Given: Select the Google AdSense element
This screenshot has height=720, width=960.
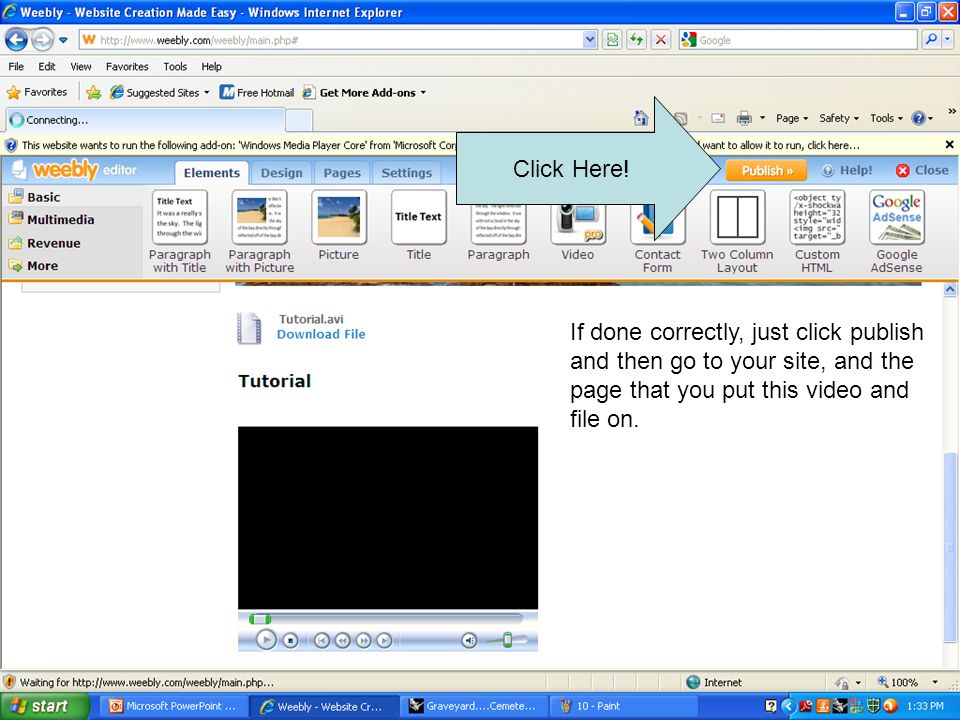Looking at the screenshot, I should (896, 231).
